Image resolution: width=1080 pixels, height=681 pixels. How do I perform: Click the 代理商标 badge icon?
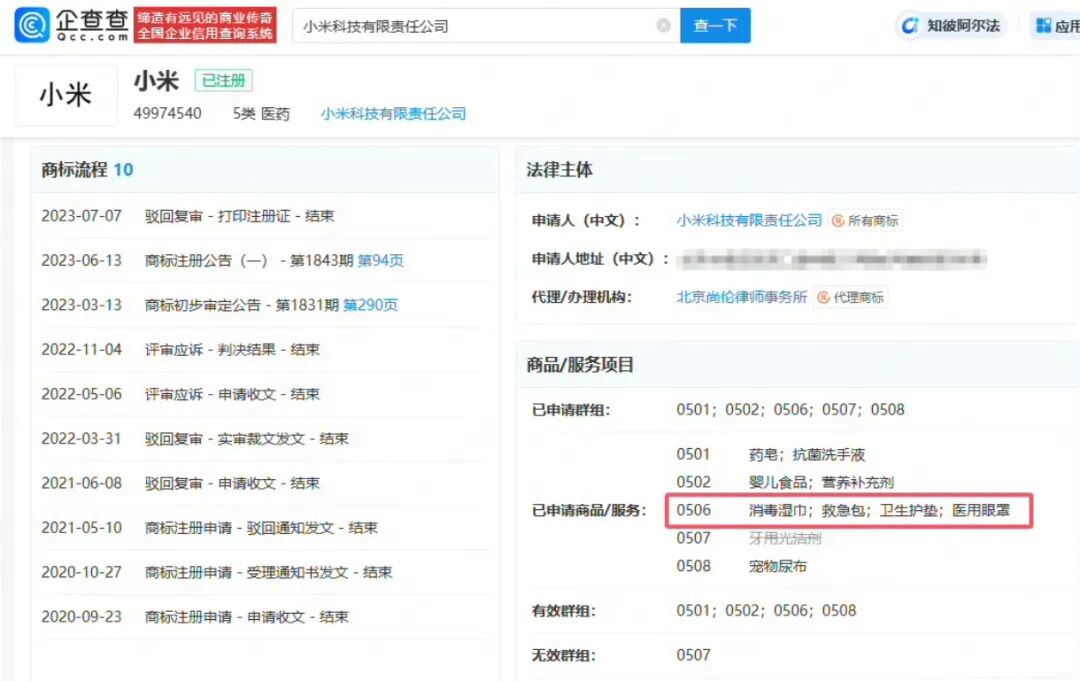823,297
